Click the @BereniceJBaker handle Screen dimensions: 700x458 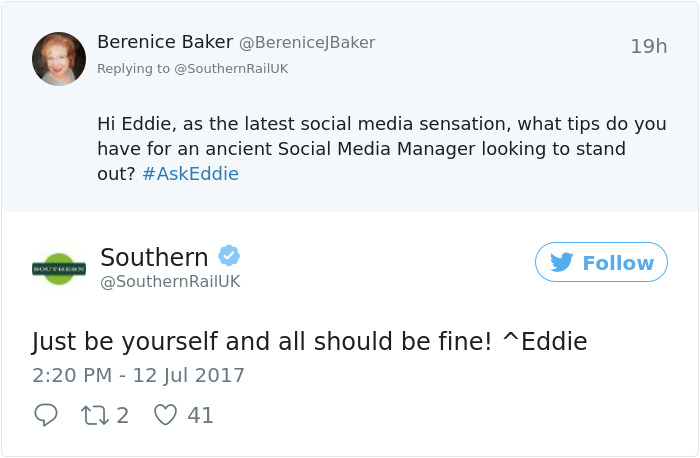(307, 43)
